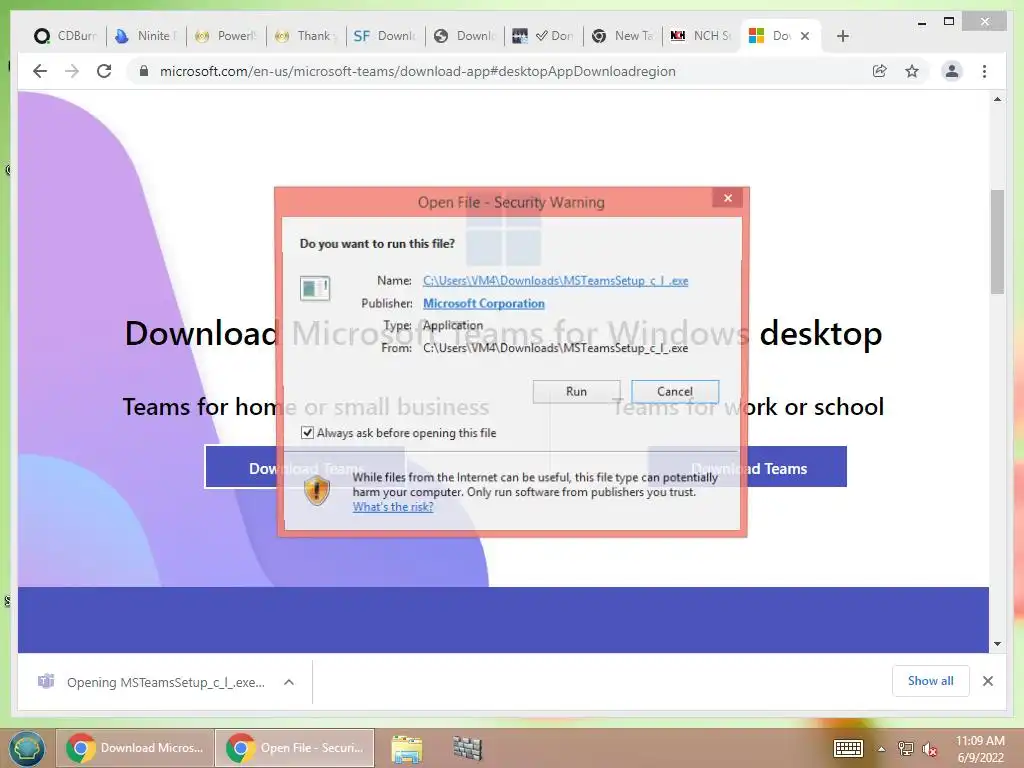Switch to tab with checkmark Don title
Screen dimensions: 1024x768
click(x=545, y=36)
